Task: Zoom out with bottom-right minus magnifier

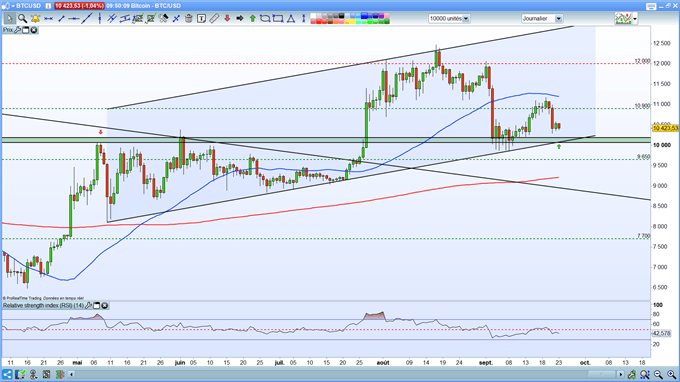Action: point(658,374)
